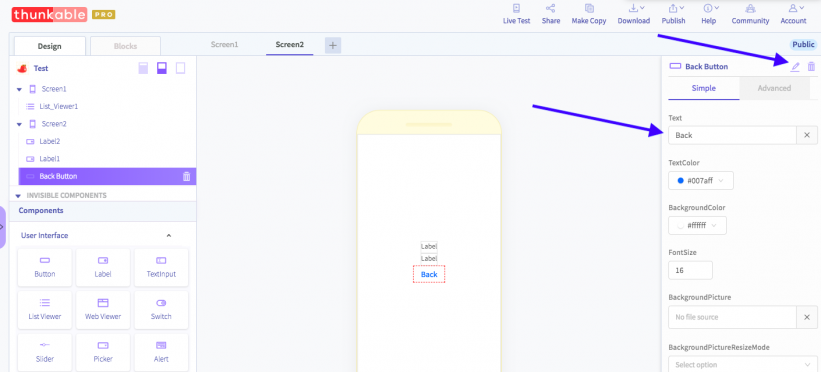Viewport: 821px width, 372px height.
Task: Pick the Label component
Action: pyautogui.click(x=103, y=267)
